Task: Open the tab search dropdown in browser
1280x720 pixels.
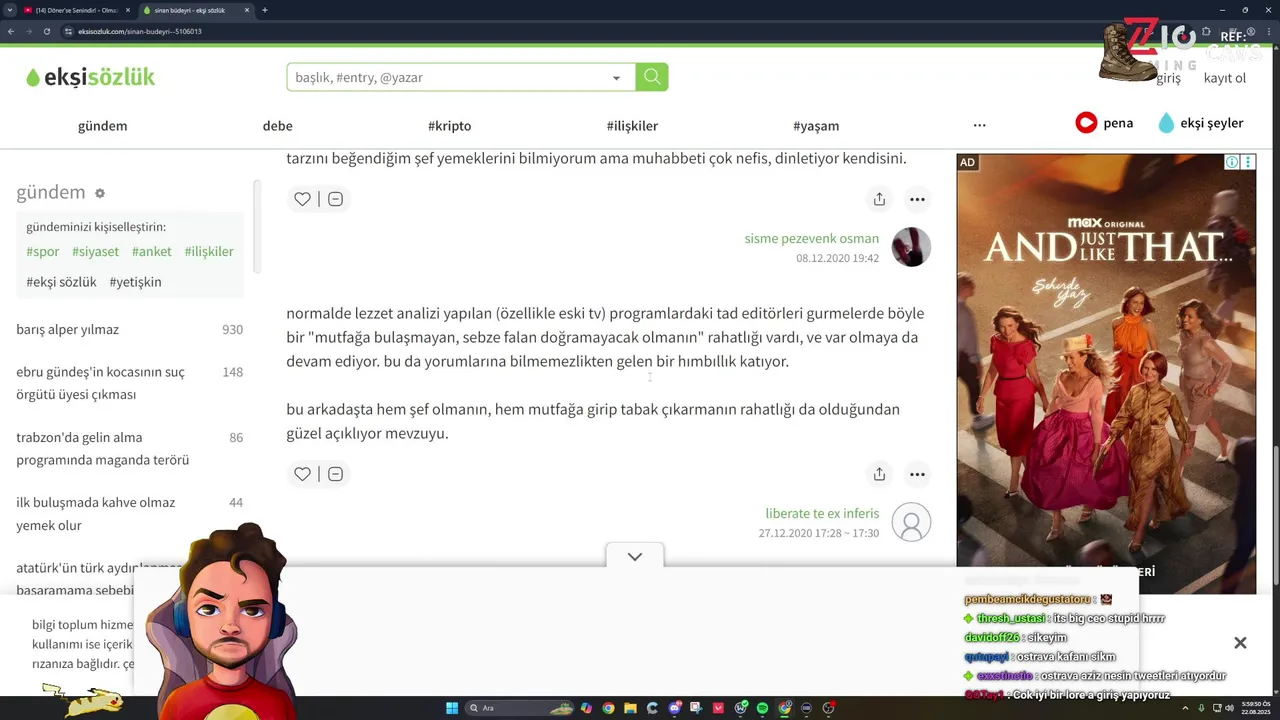Action: coord(9,10)
